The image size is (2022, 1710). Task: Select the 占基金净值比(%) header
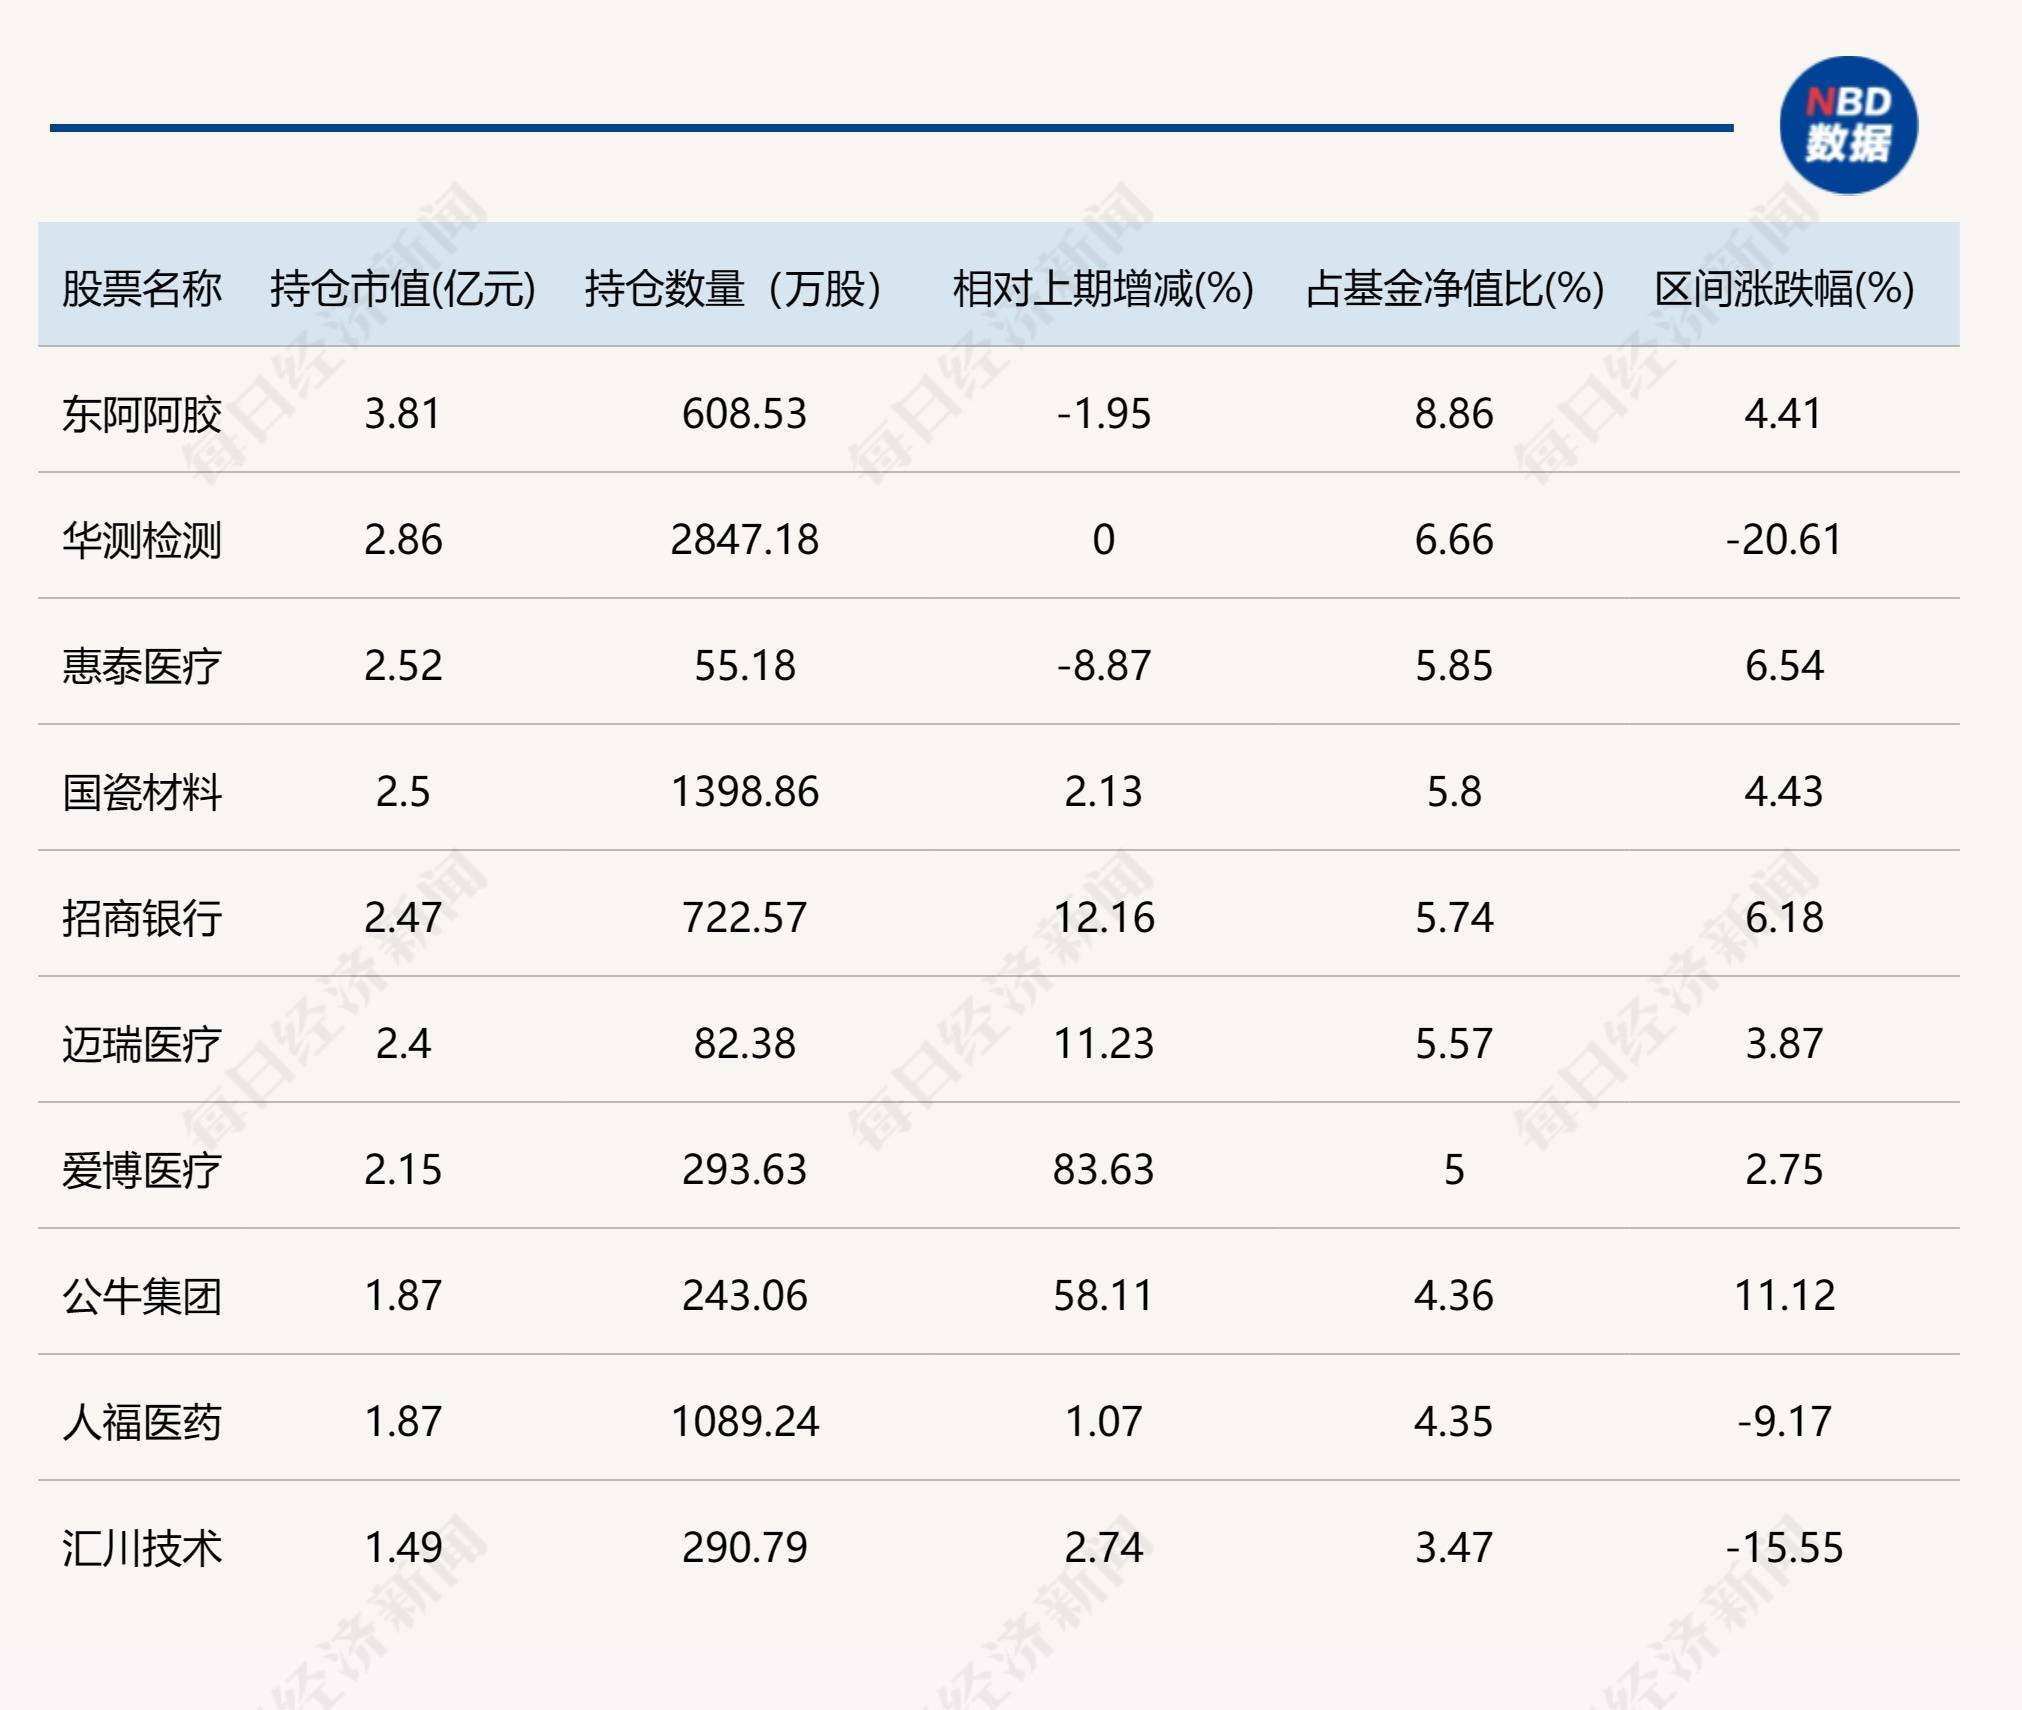(x=1455, y=289)
